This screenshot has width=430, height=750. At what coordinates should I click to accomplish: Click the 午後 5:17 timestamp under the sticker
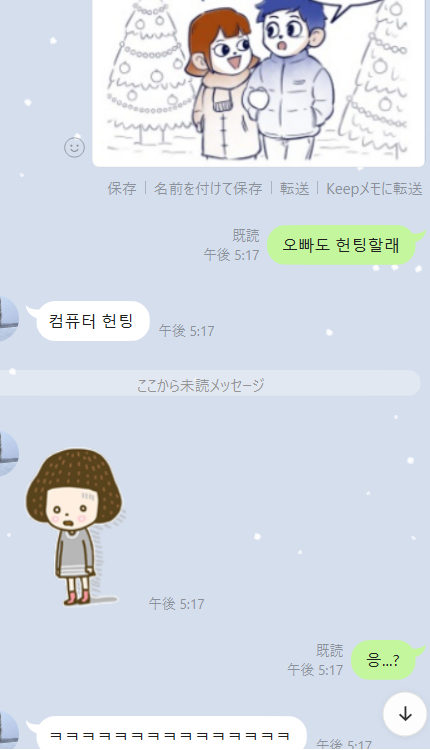click(x=176, y=604)
